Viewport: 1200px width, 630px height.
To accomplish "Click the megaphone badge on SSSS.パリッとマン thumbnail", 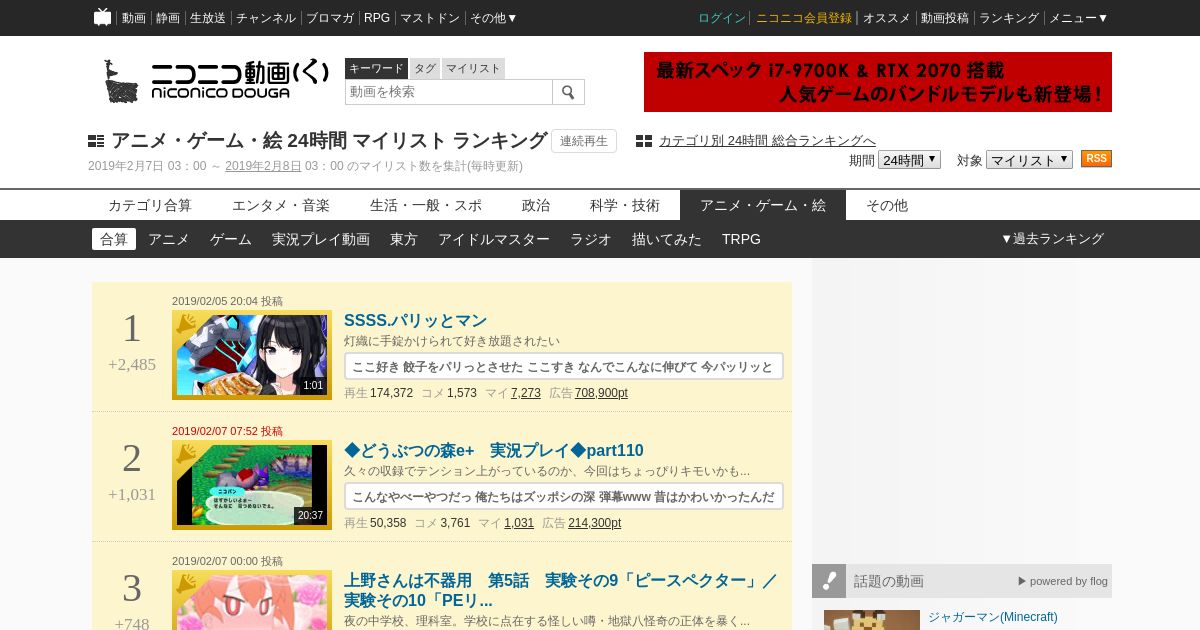I will tap(186, 324).
